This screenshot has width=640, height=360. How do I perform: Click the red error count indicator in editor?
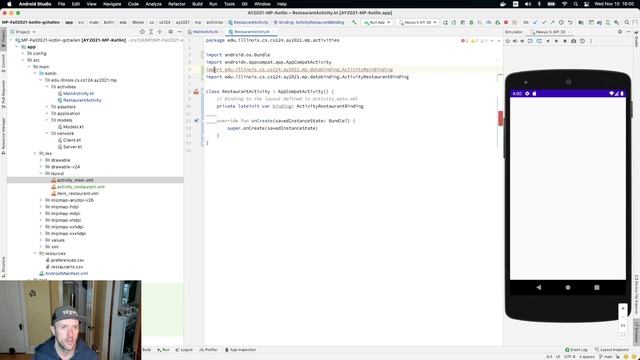tap(464, 41)
